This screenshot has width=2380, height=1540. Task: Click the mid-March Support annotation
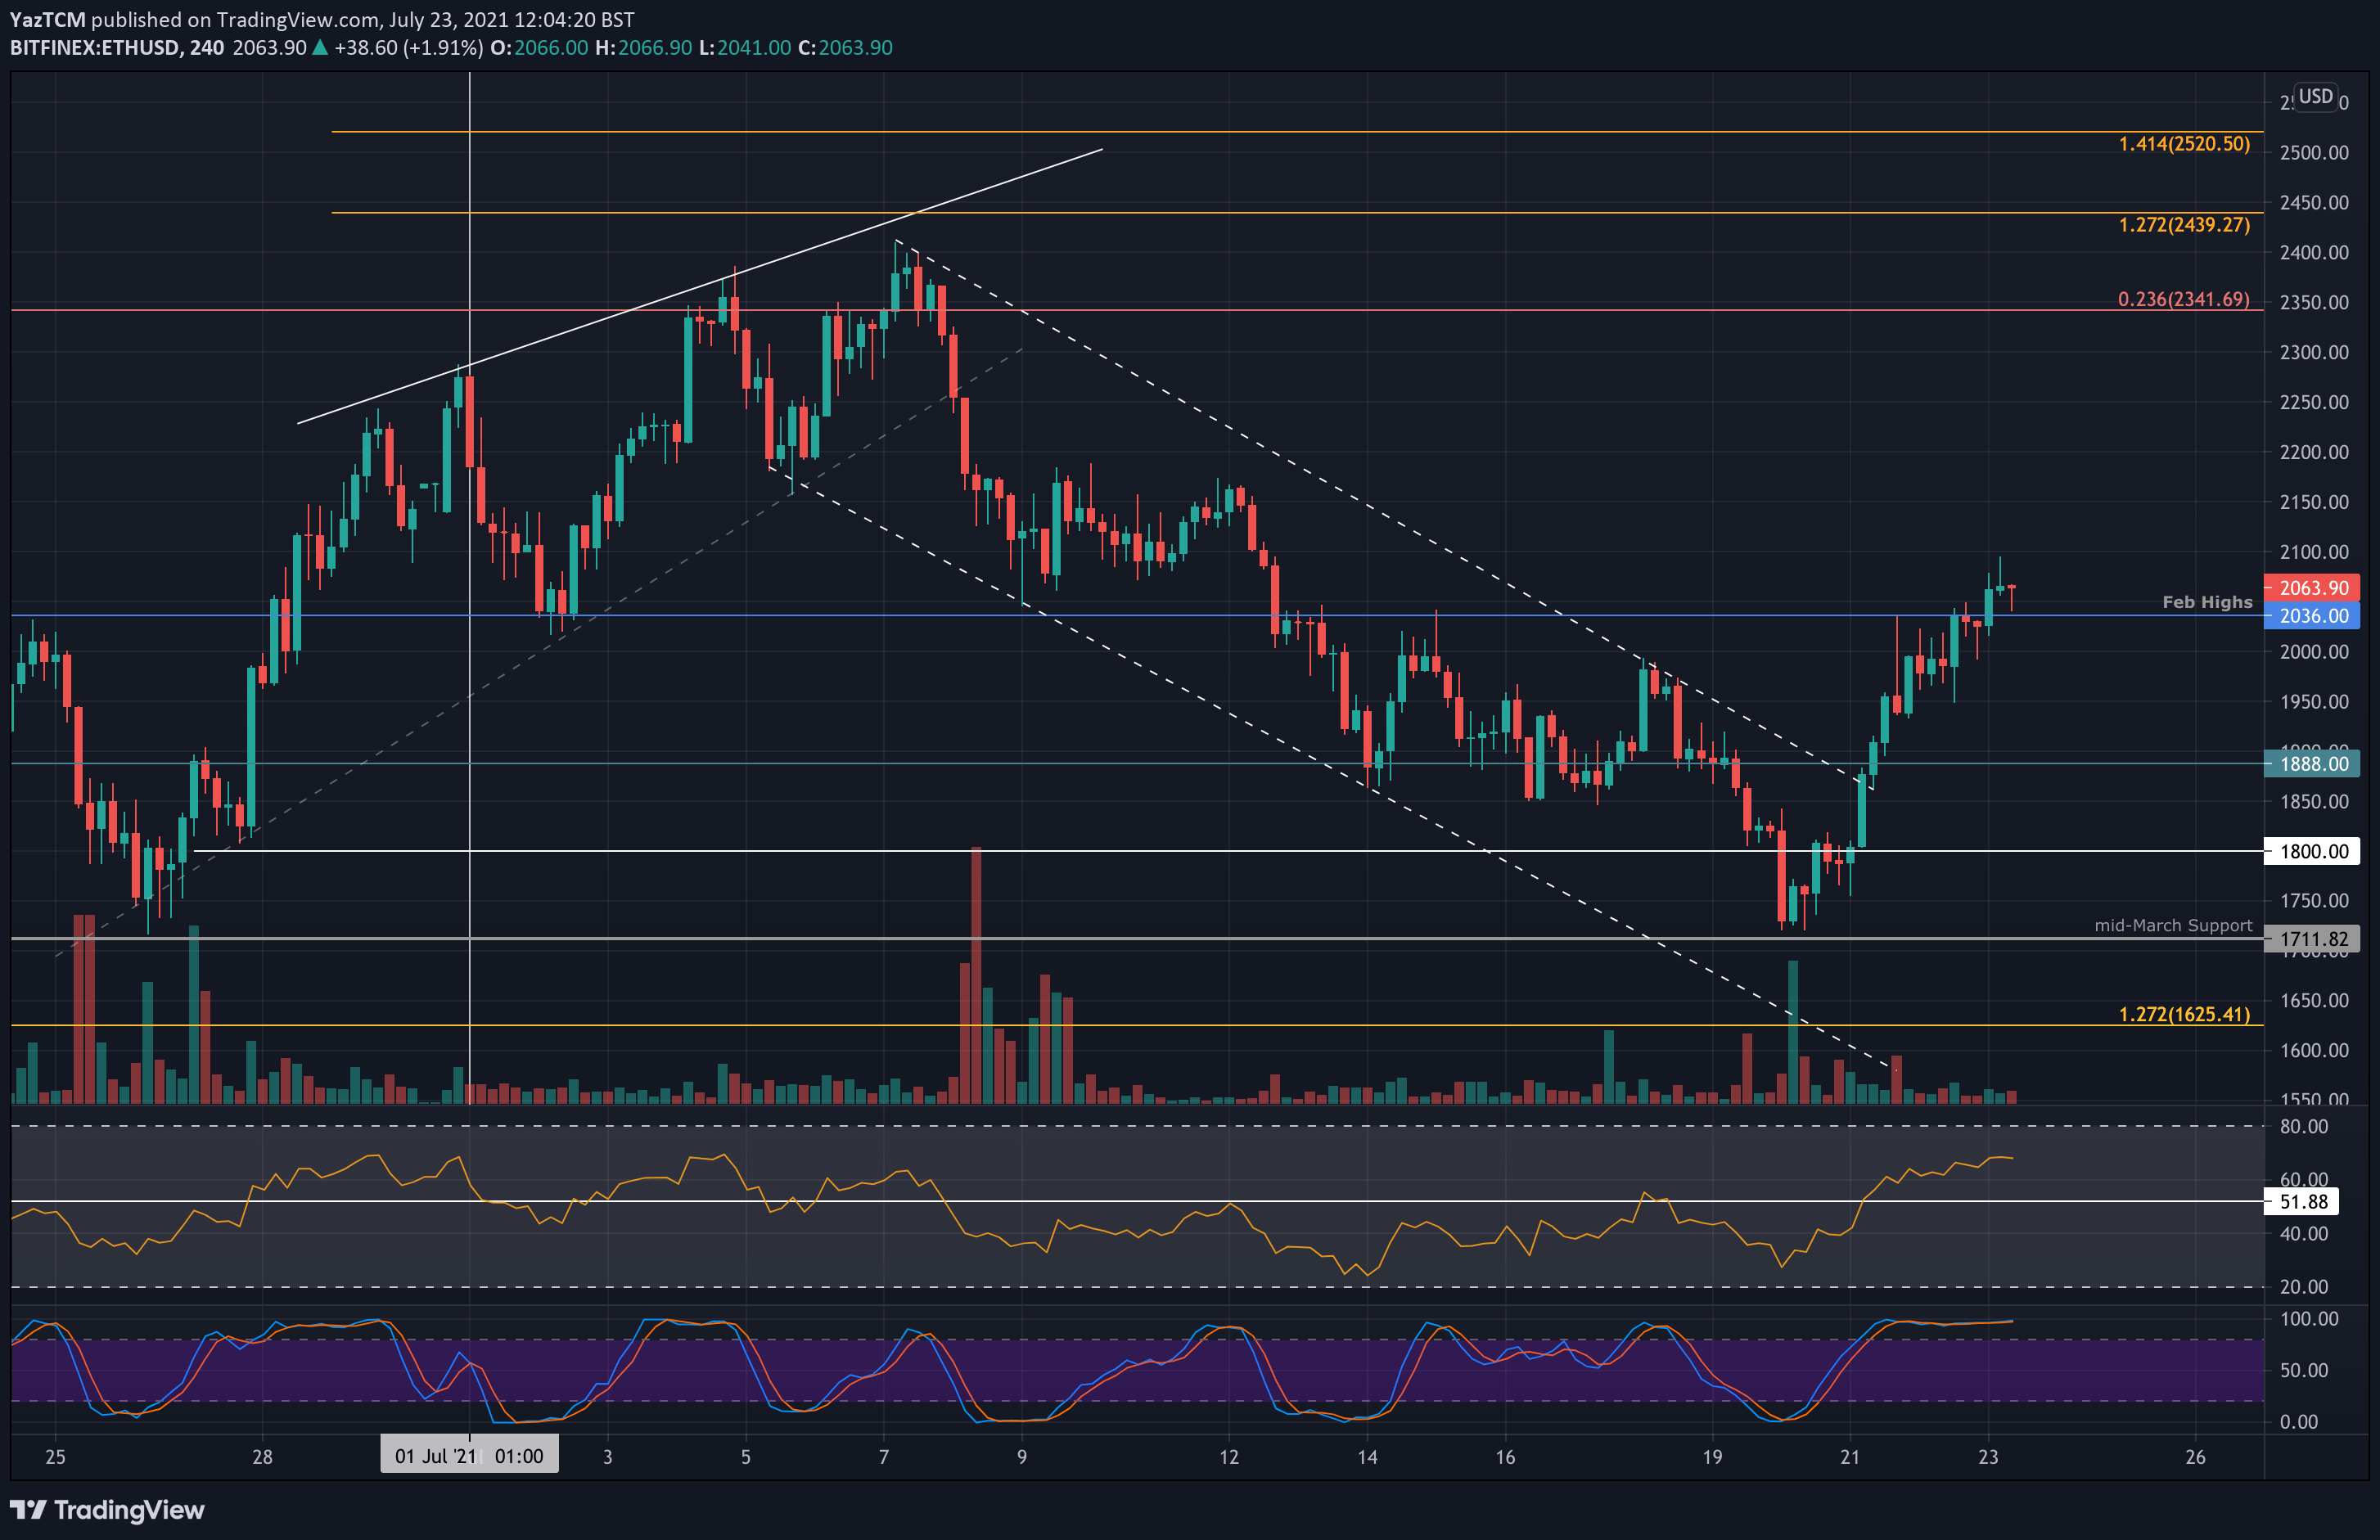coord(2173,926)
